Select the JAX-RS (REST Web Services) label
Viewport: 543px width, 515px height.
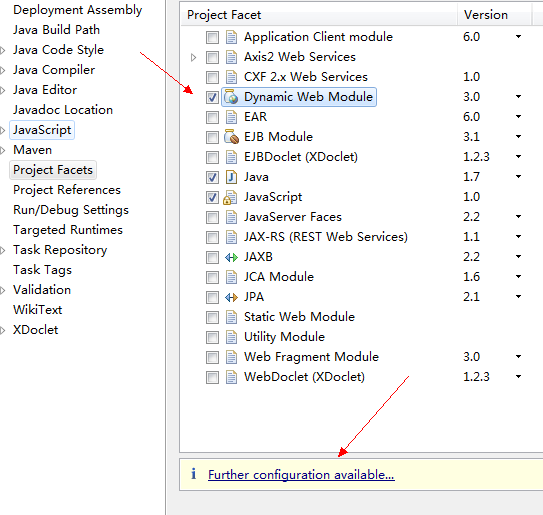tap(326, 237)
